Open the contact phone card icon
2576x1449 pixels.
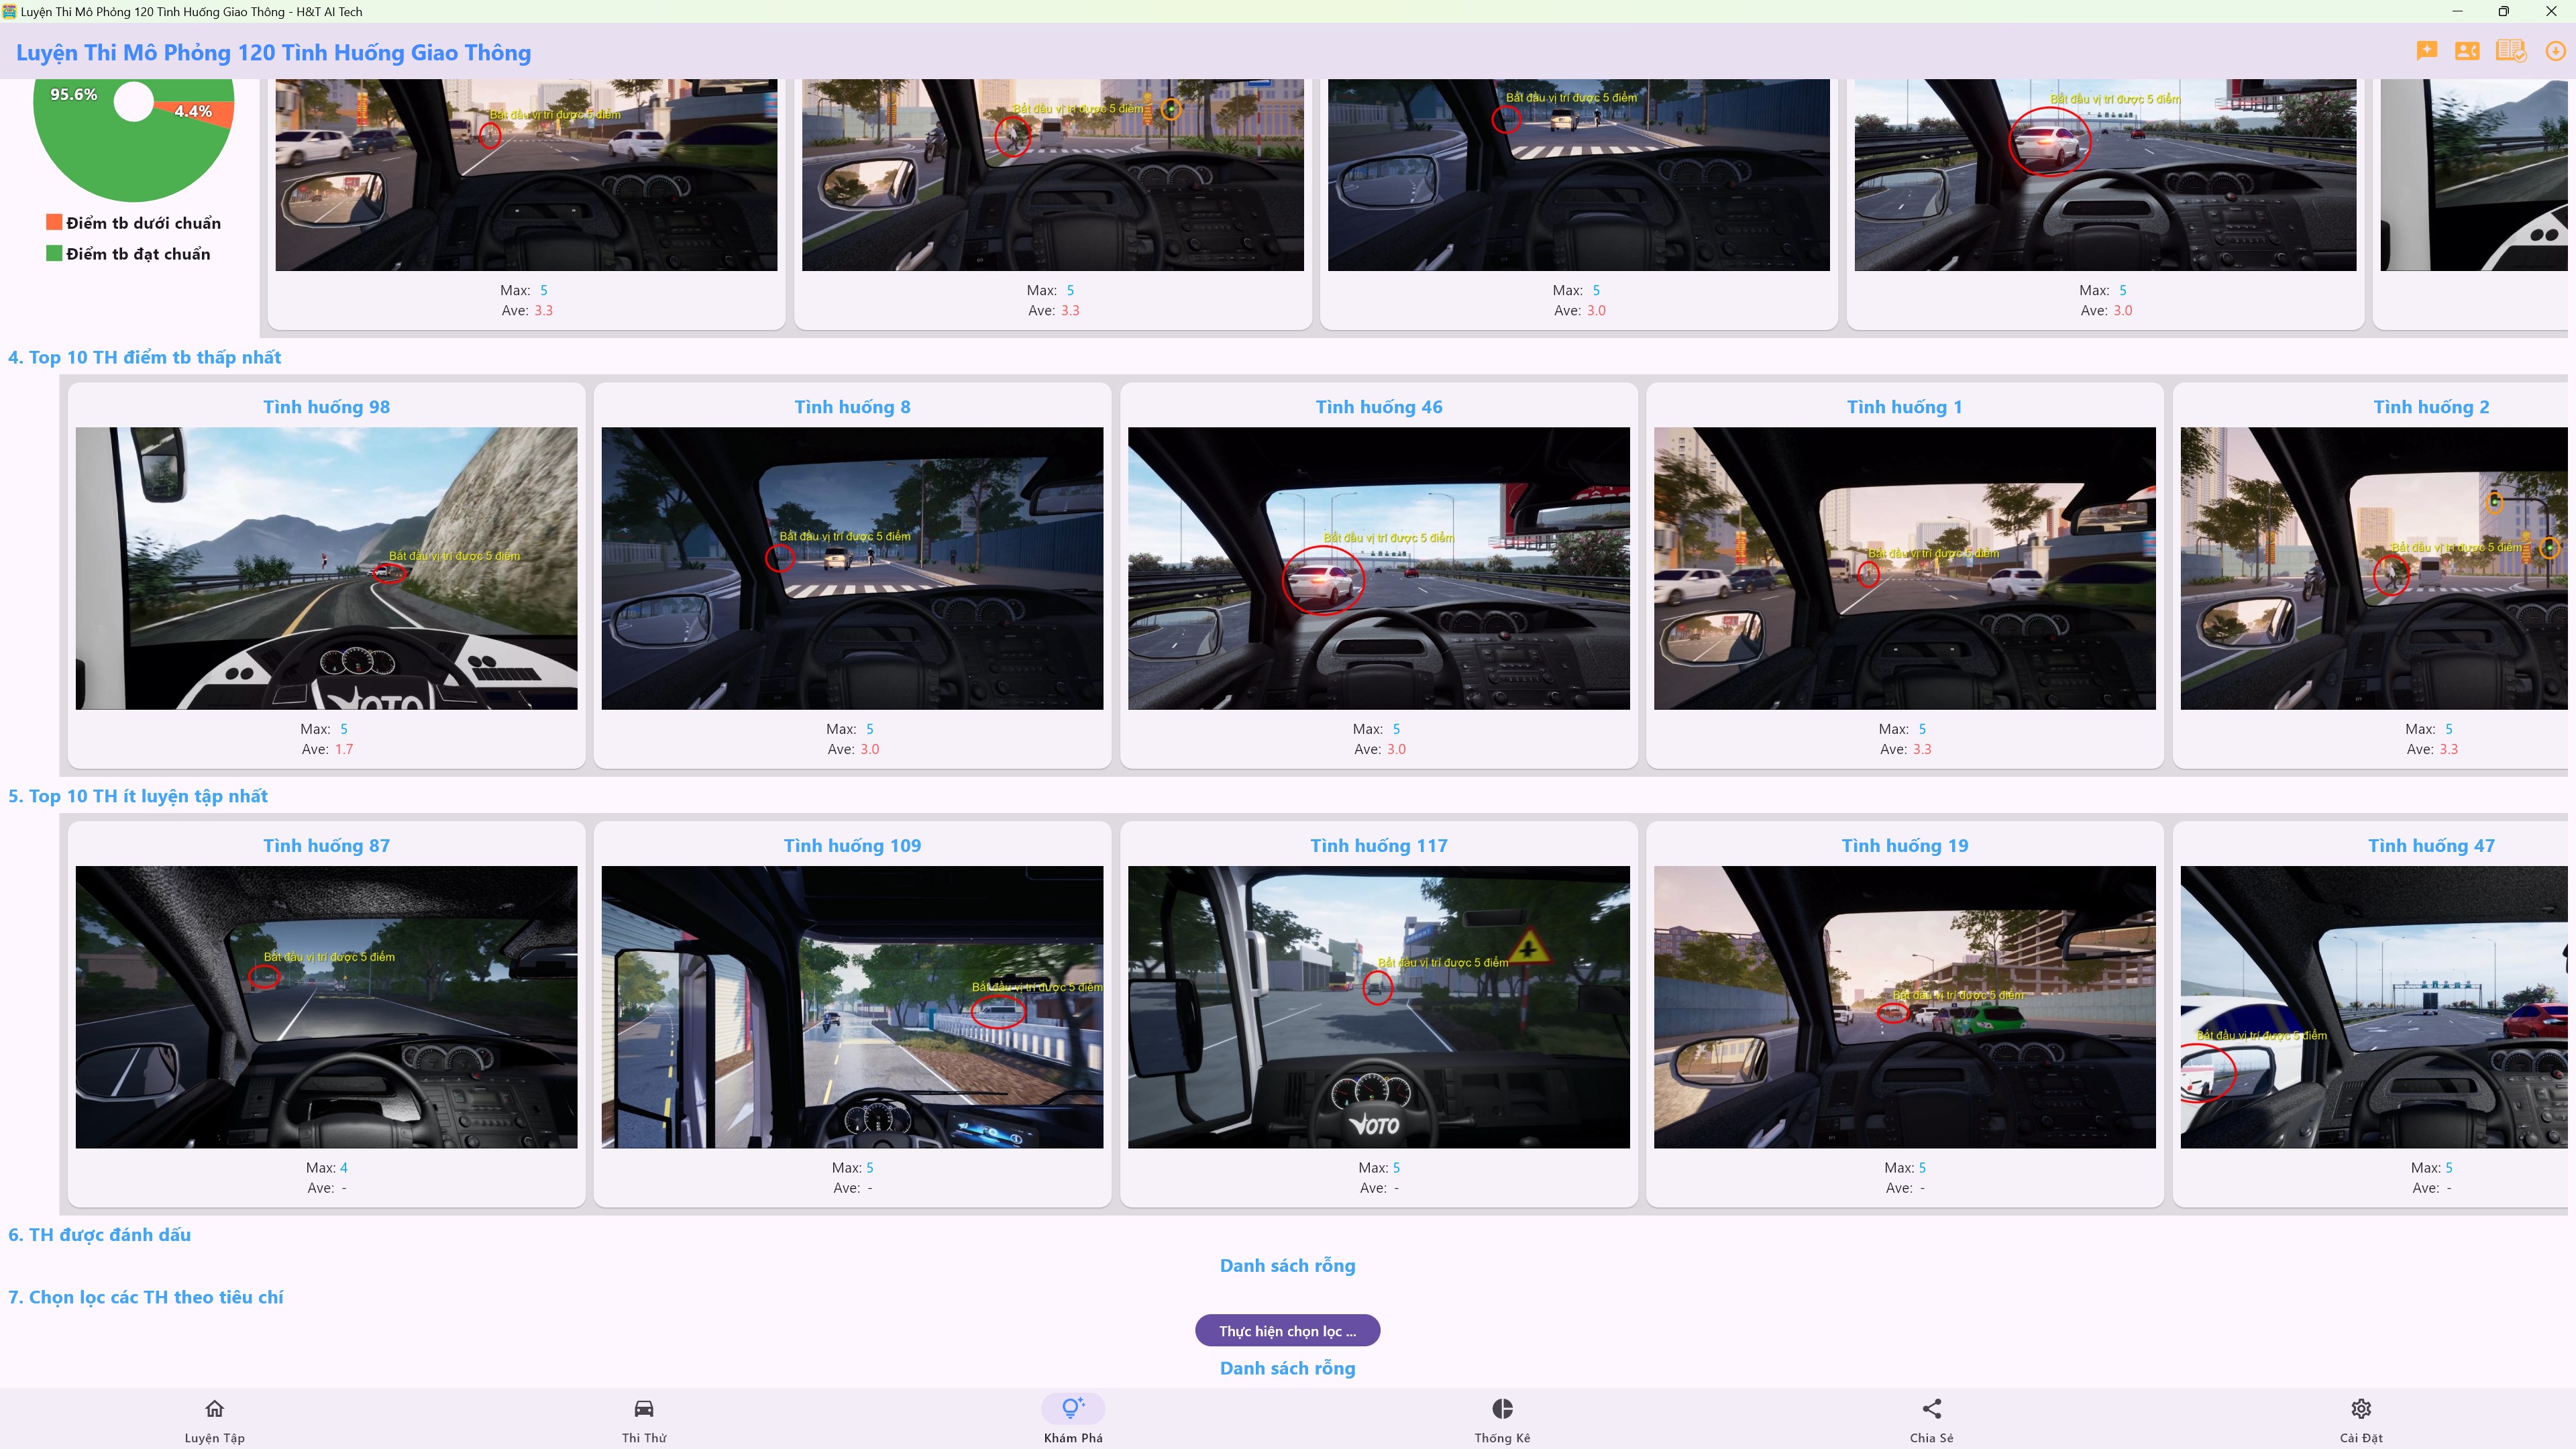pos(2467,51)
